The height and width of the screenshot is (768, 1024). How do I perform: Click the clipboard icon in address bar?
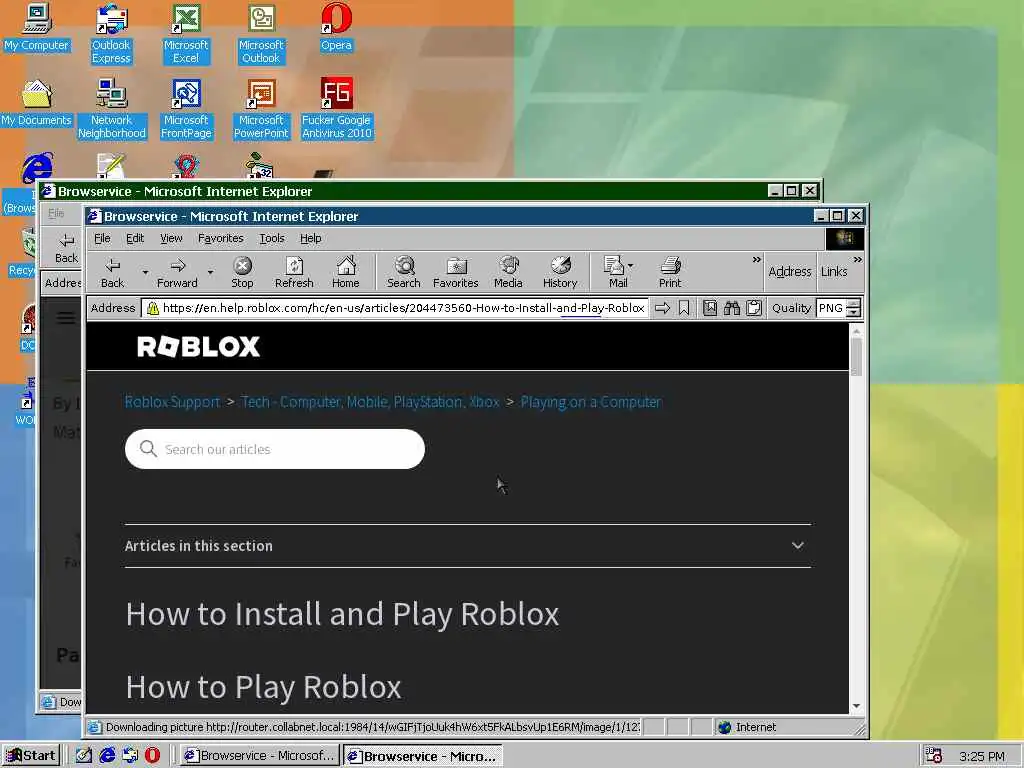click(754, 308)
